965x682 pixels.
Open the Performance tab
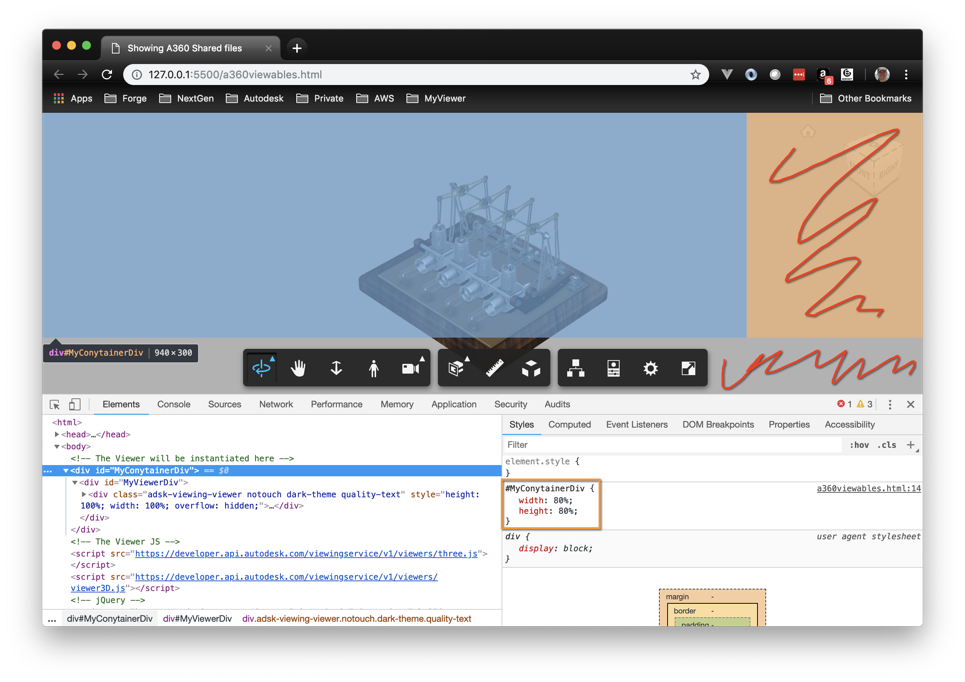click(x=337, y=404)
